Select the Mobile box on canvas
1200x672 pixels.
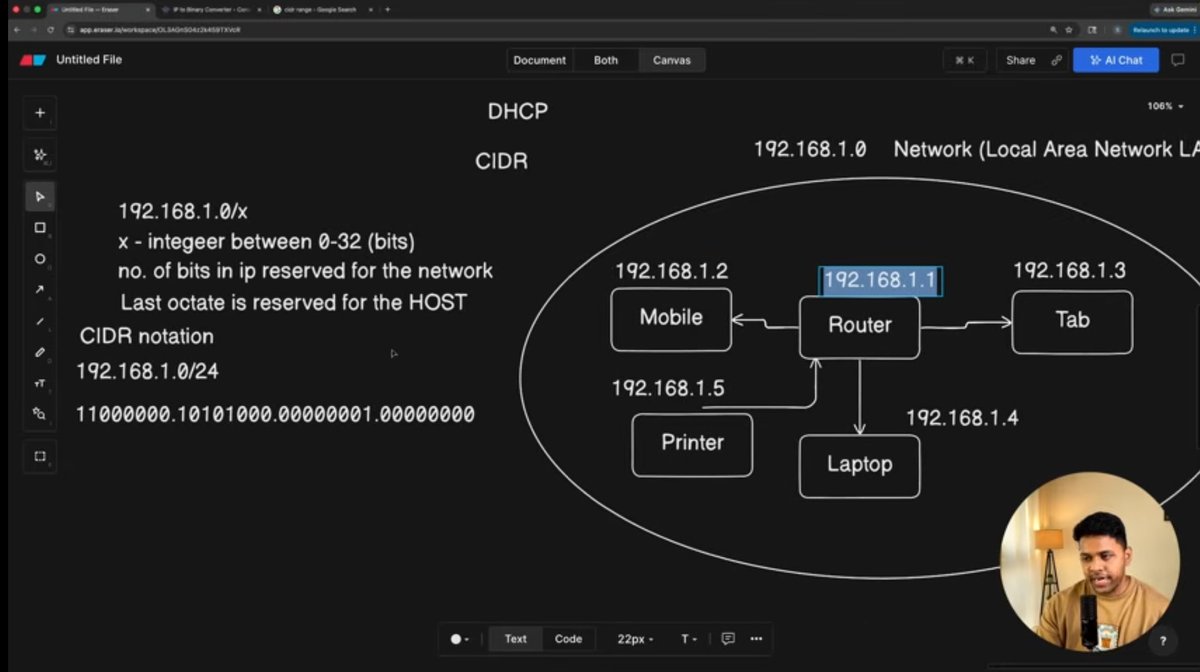[x=671, y=319]
